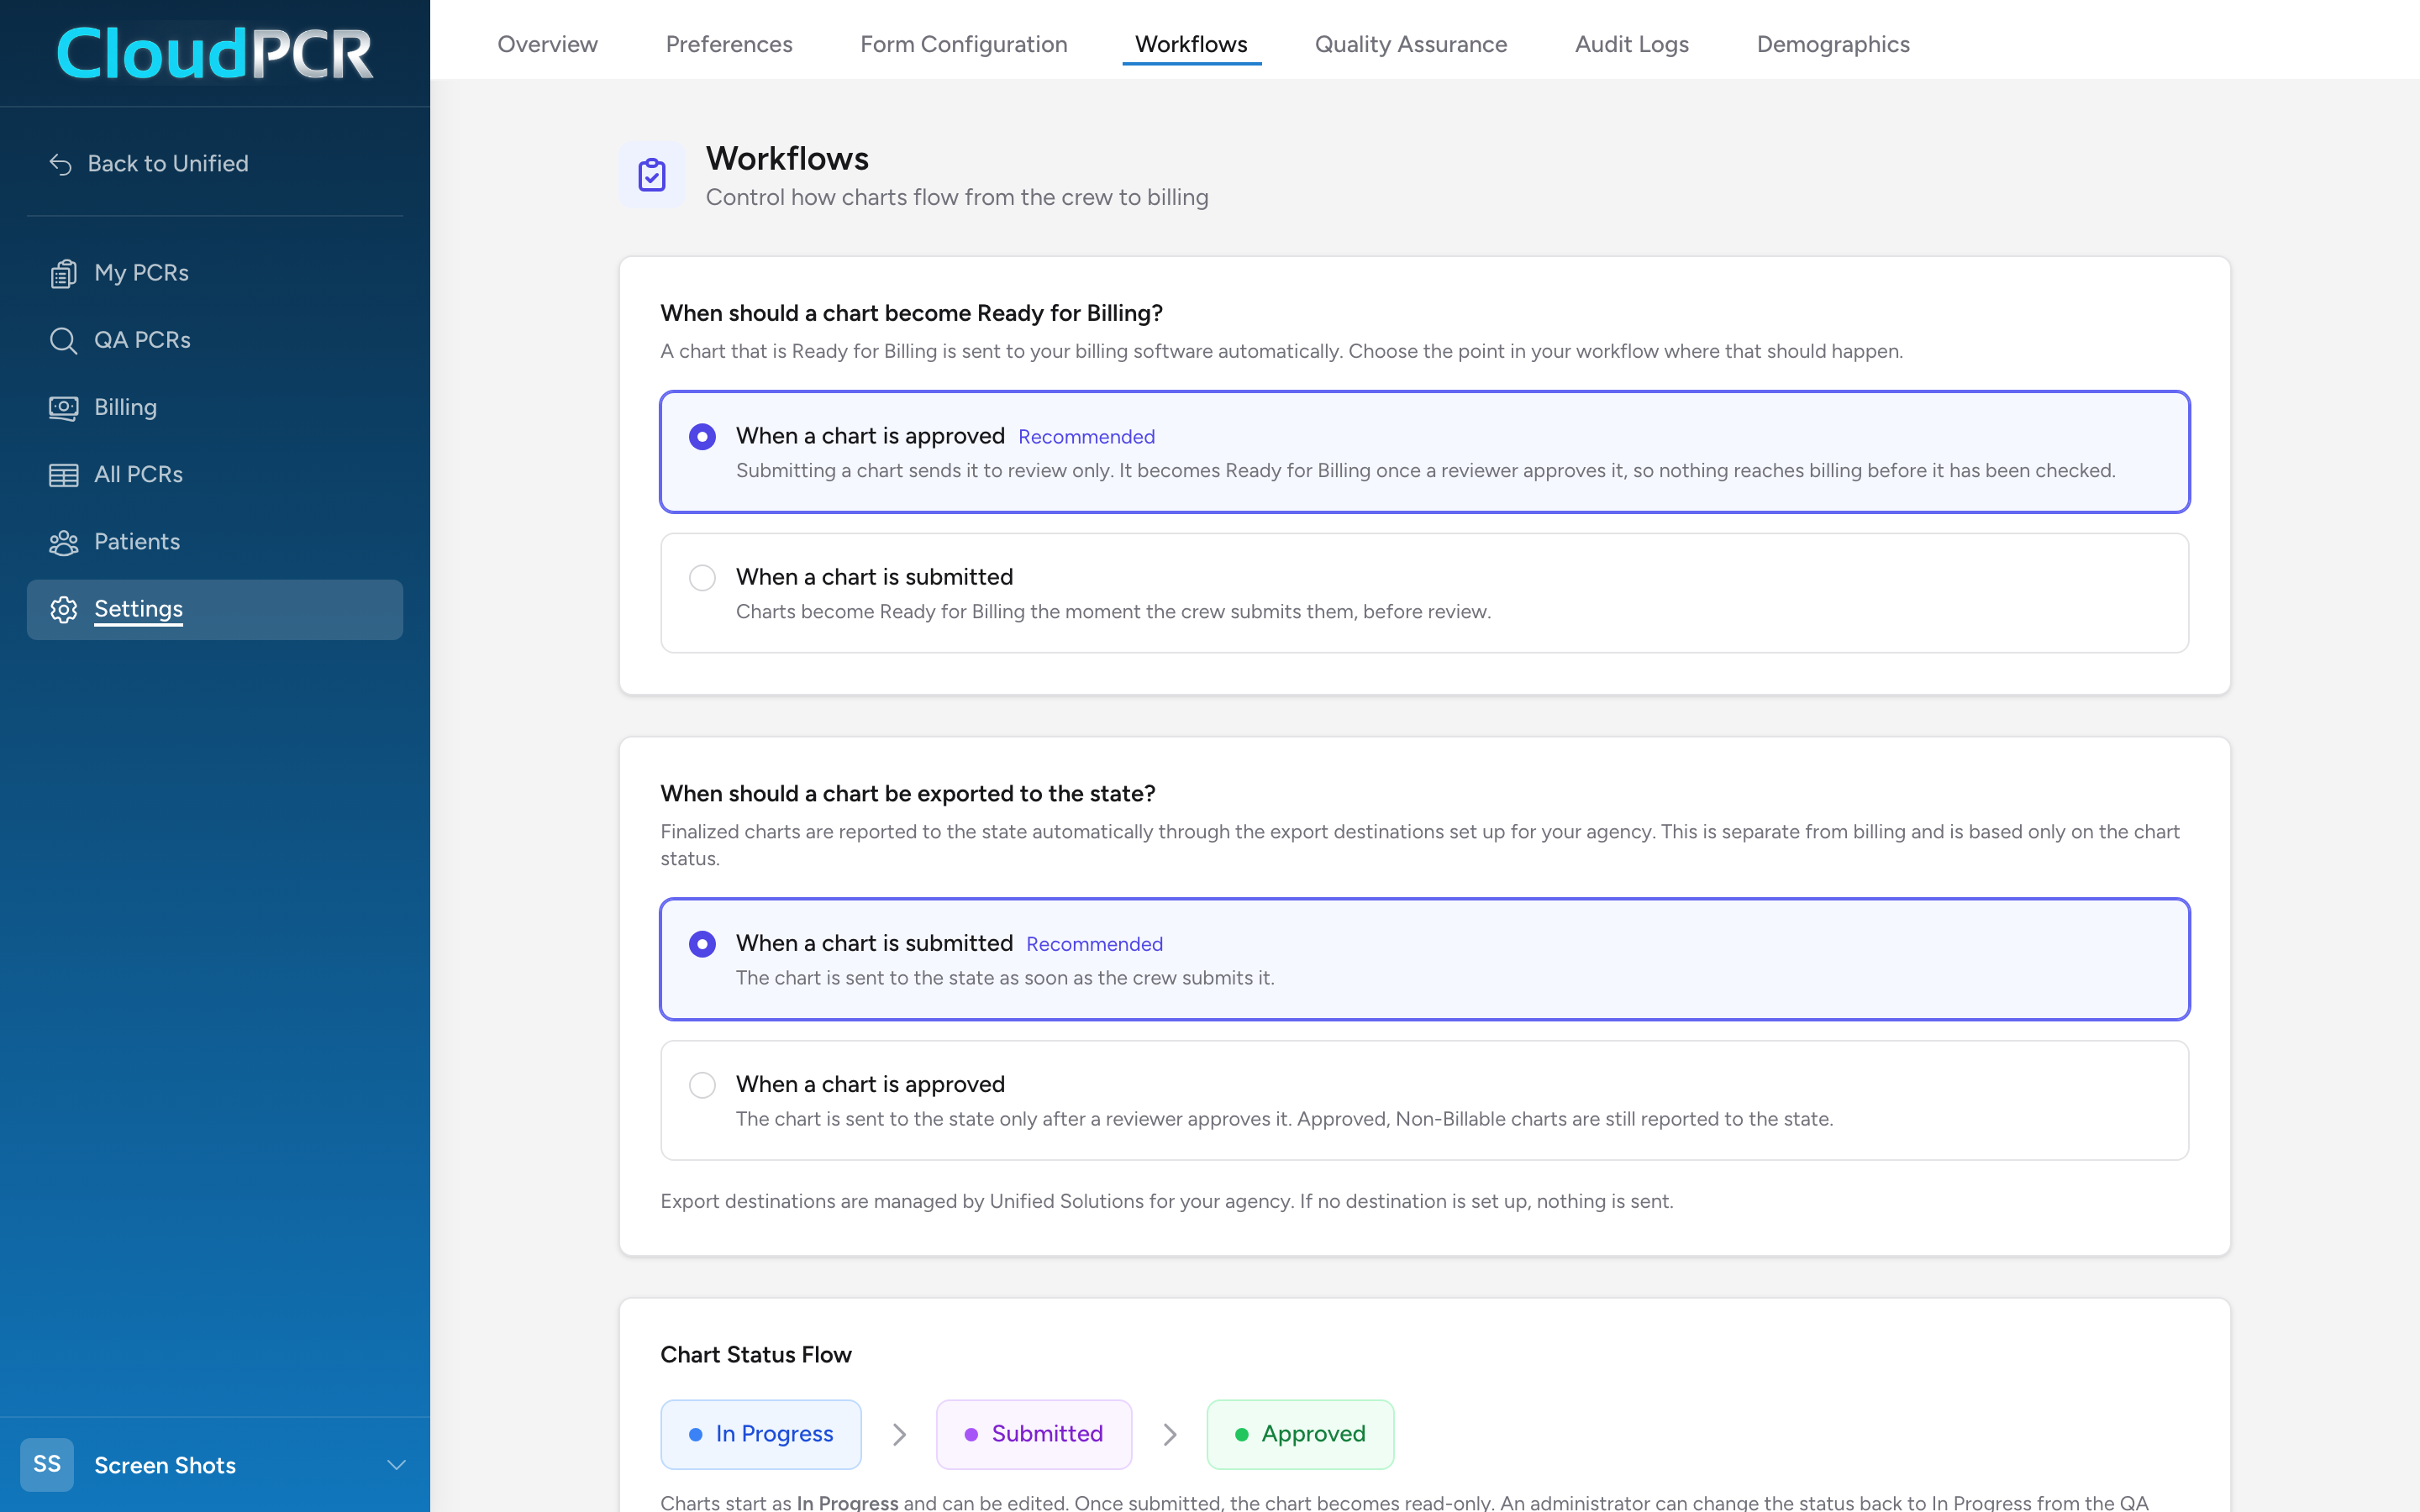Select billing radio When a chart is submitted
This screenshot has height=1512, width=2420.
coord(702,578)
